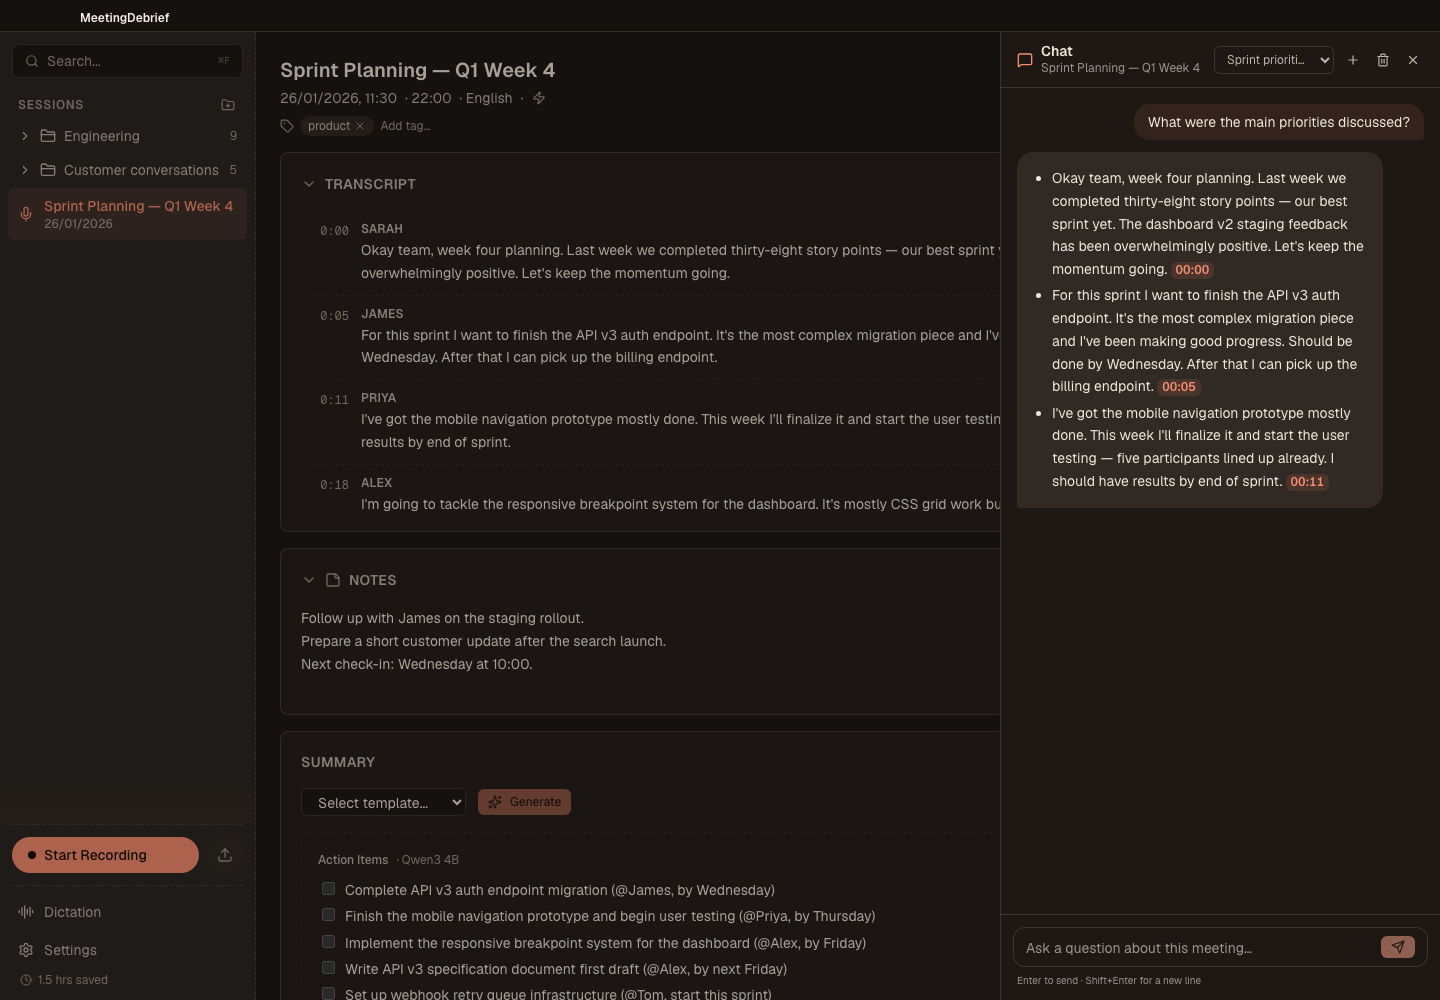Open the Sprint priorities chat dropdown
This screenshot has width=1440, height=1000.
[1274, 60]
